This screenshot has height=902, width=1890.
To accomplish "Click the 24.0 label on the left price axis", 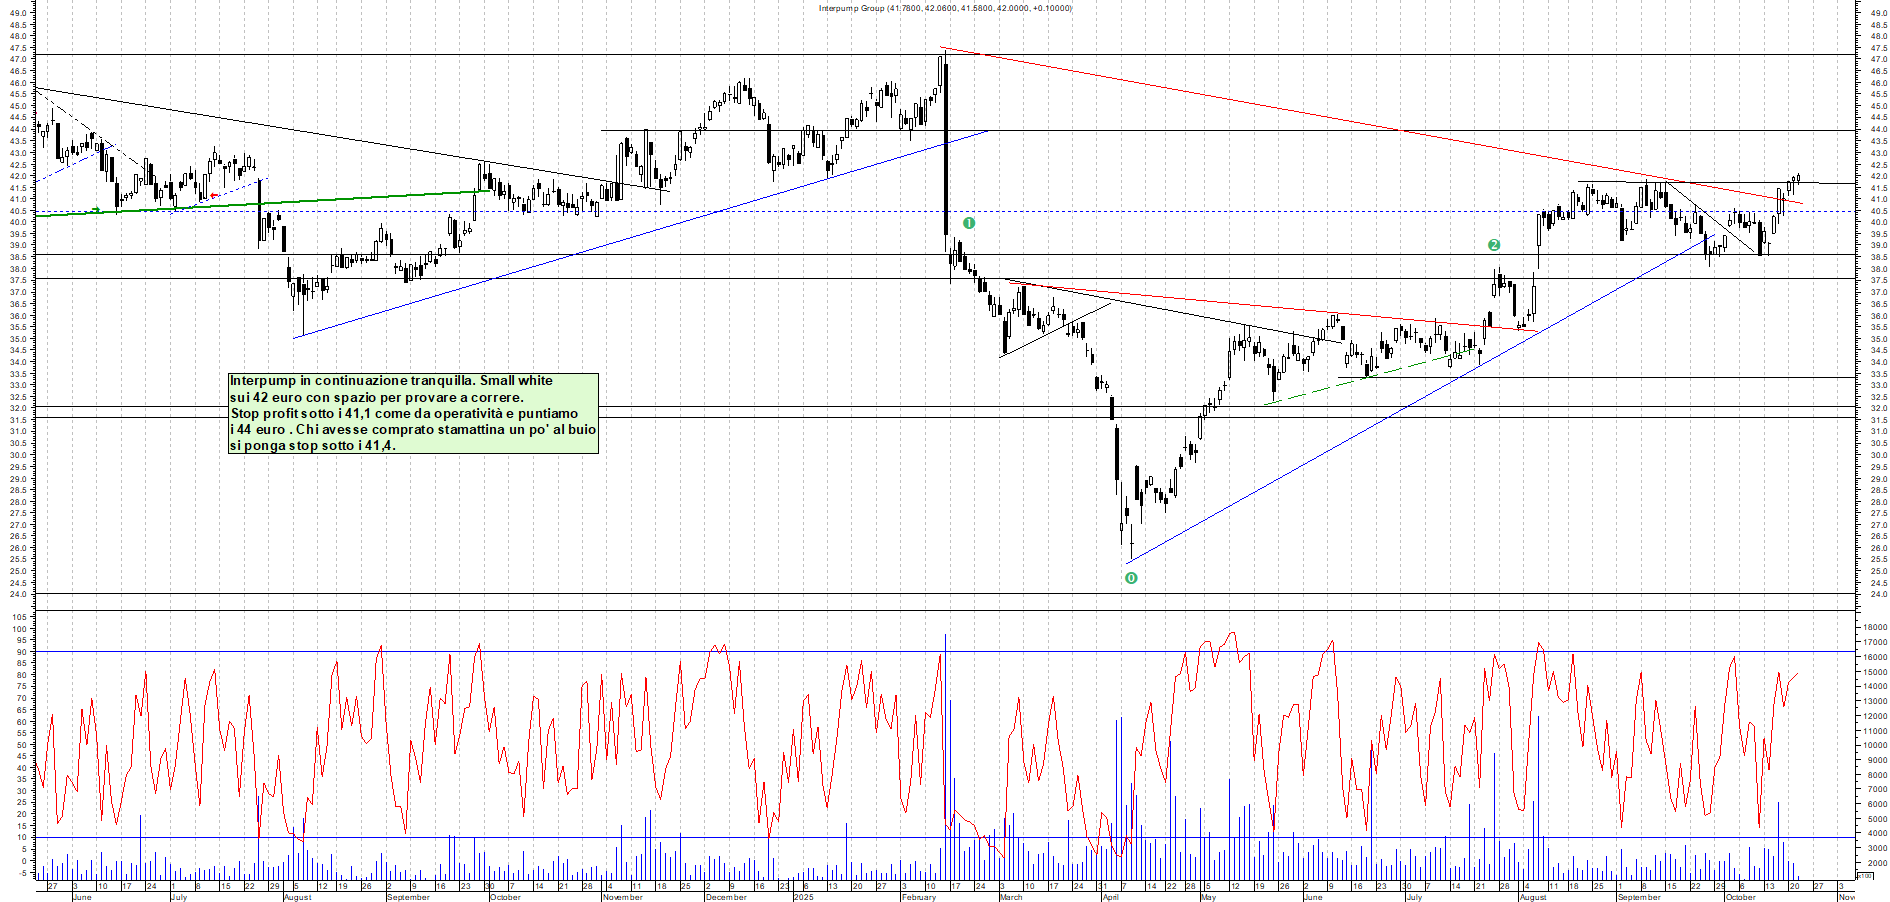I will (x=18, y=594).
